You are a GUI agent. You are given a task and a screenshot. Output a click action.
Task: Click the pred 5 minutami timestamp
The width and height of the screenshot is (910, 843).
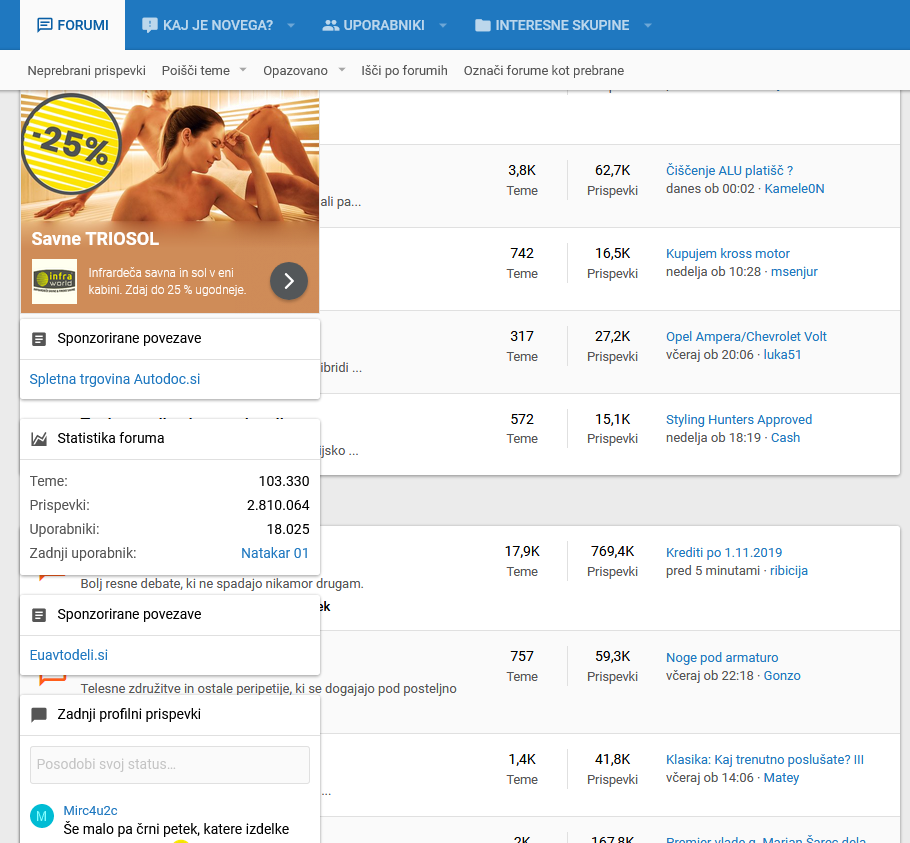(x=713, y=570)
